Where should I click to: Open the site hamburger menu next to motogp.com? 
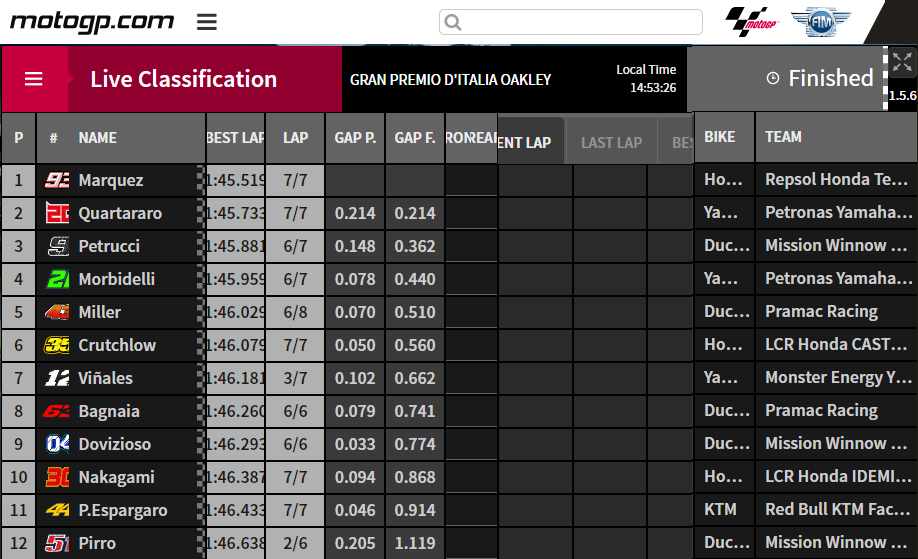[x=207, y=22]
